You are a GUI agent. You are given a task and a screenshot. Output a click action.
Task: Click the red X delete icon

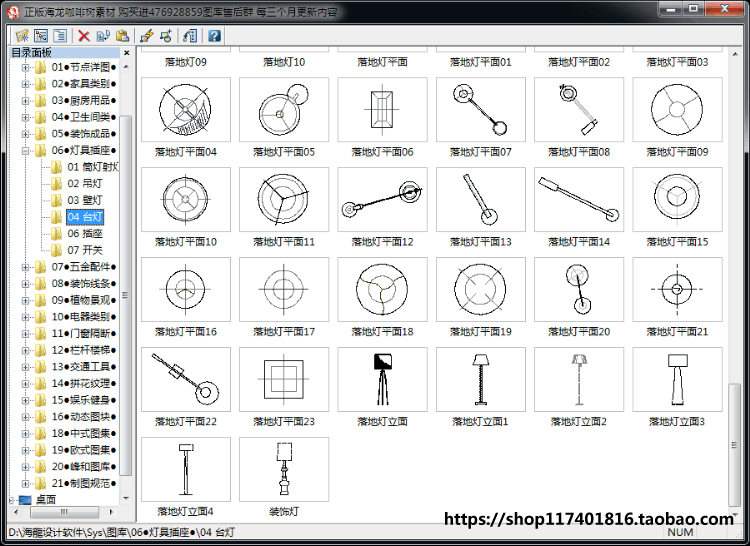click(84, 35)
